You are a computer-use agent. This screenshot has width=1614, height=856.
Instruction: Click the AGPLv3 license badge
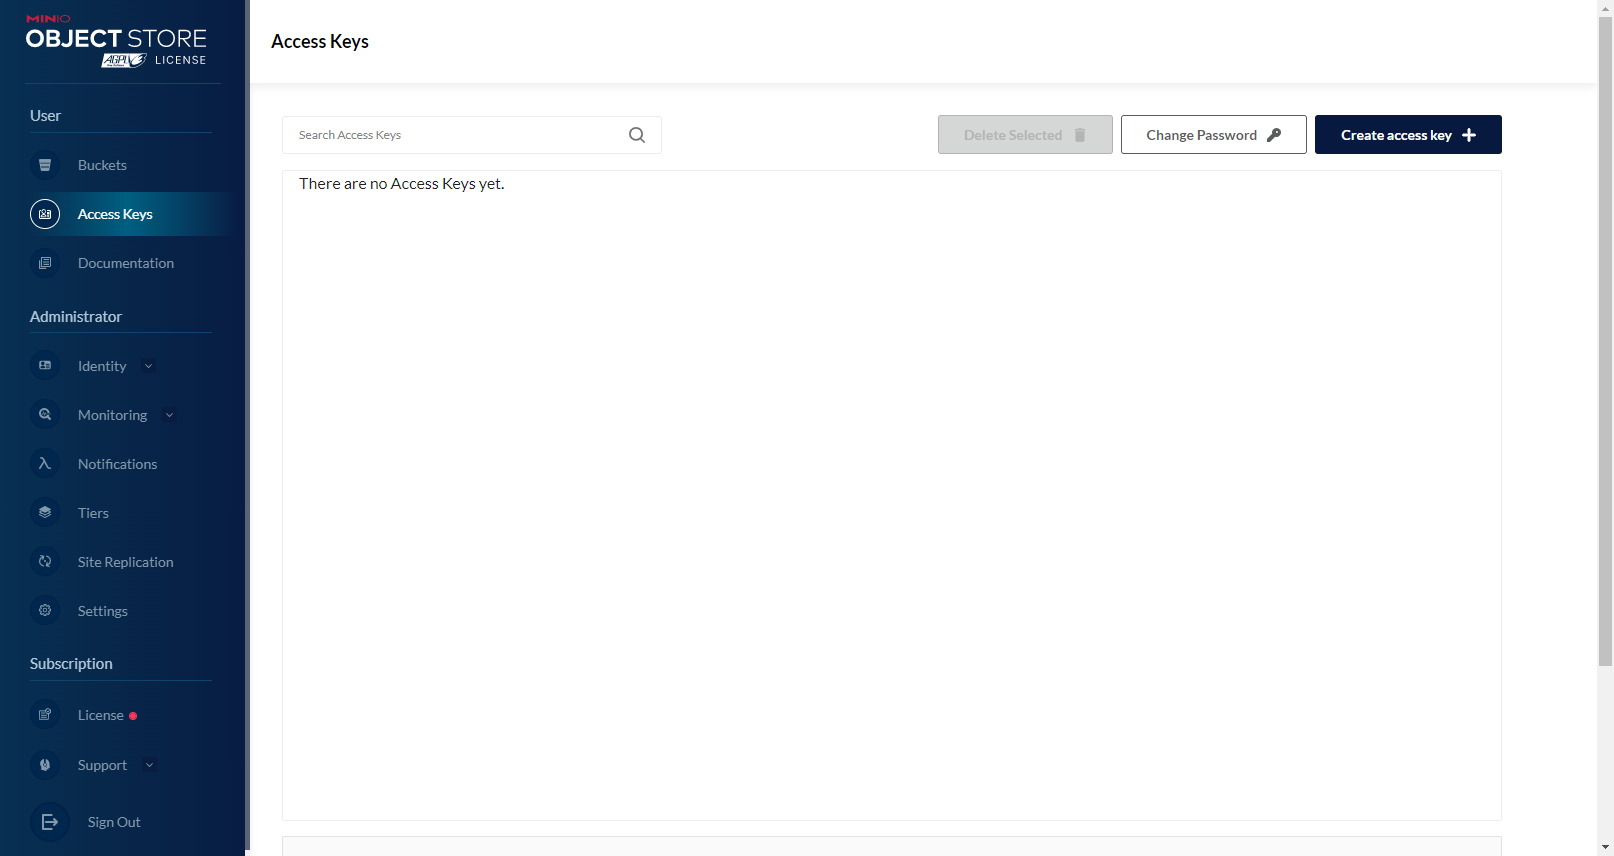click(x=124, y=60)
